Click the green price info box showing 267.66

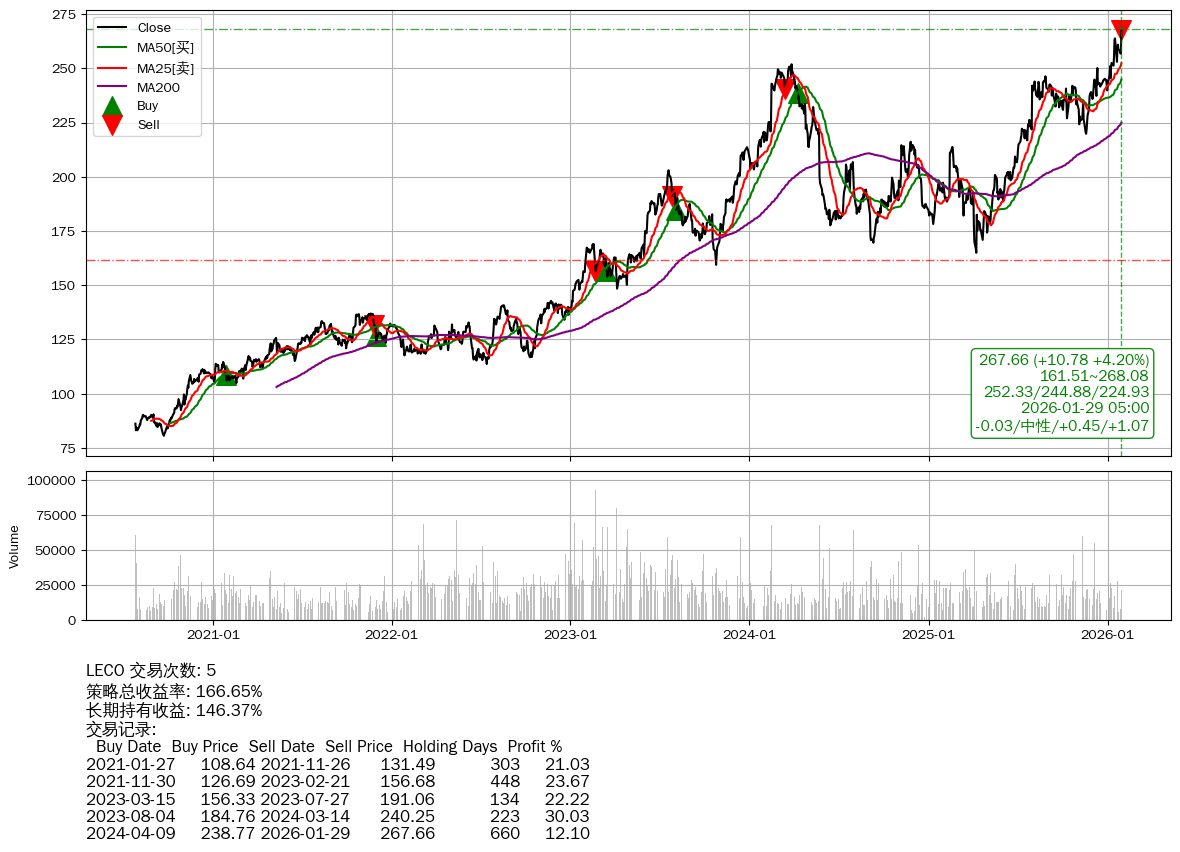click(x=1063, y=393)
